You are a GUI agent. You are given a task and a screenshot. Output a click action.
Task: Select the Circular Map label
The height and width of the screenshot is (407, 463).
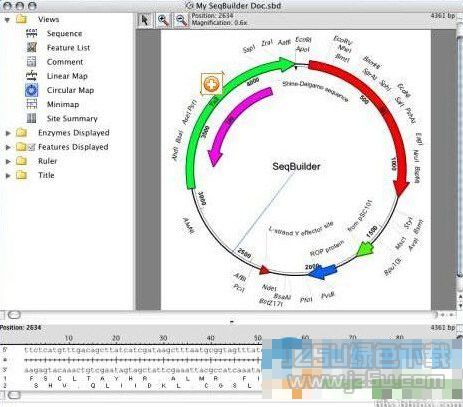(70, 90)
